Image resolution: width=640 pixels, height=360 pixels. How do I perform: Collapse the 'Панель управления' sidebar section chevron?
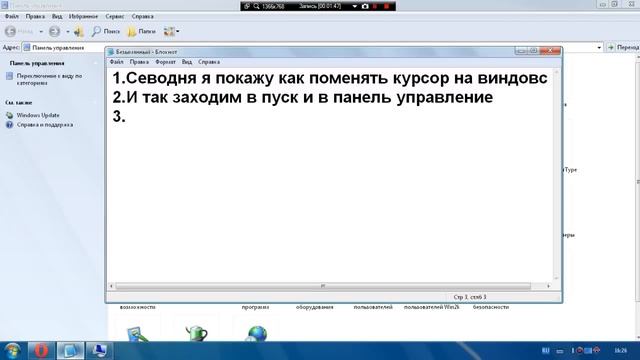[x=96, y=63]
